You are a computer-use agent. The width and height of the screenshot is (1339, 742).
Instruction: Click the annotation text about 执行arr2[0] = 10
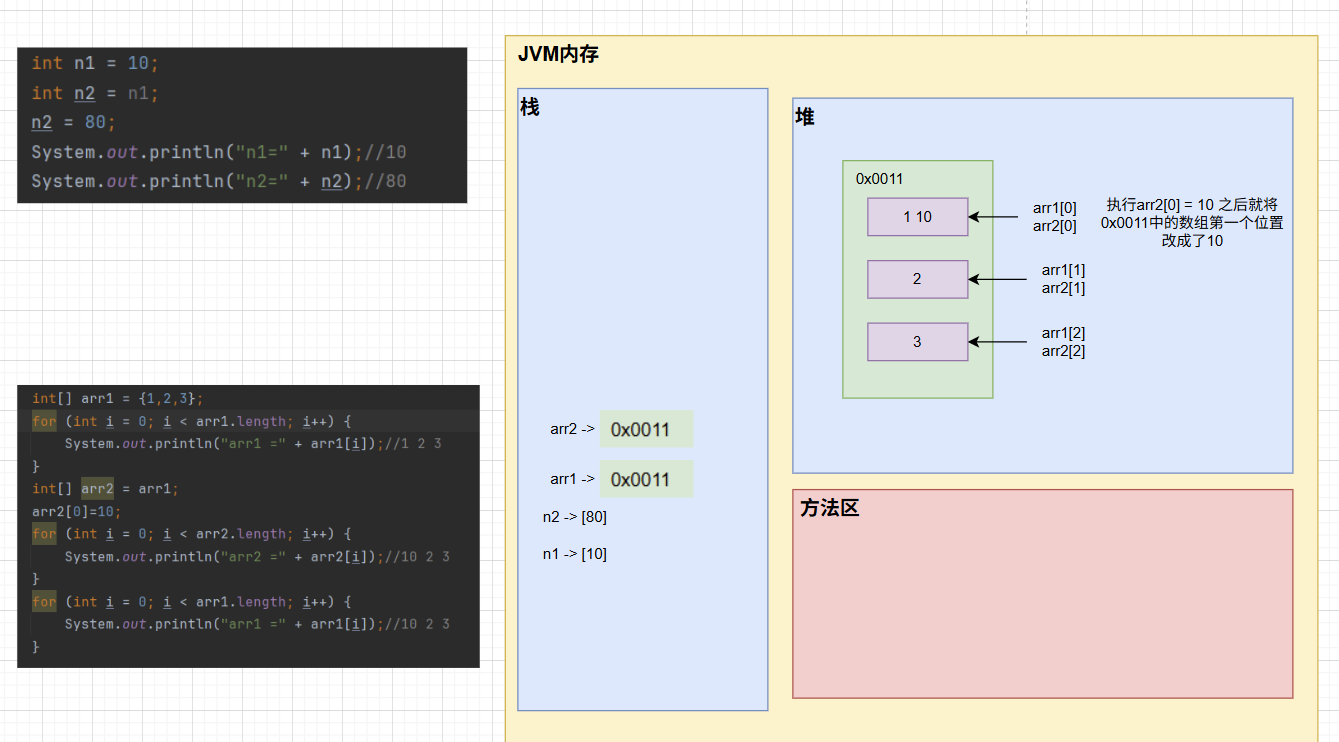click(1192, 222)
